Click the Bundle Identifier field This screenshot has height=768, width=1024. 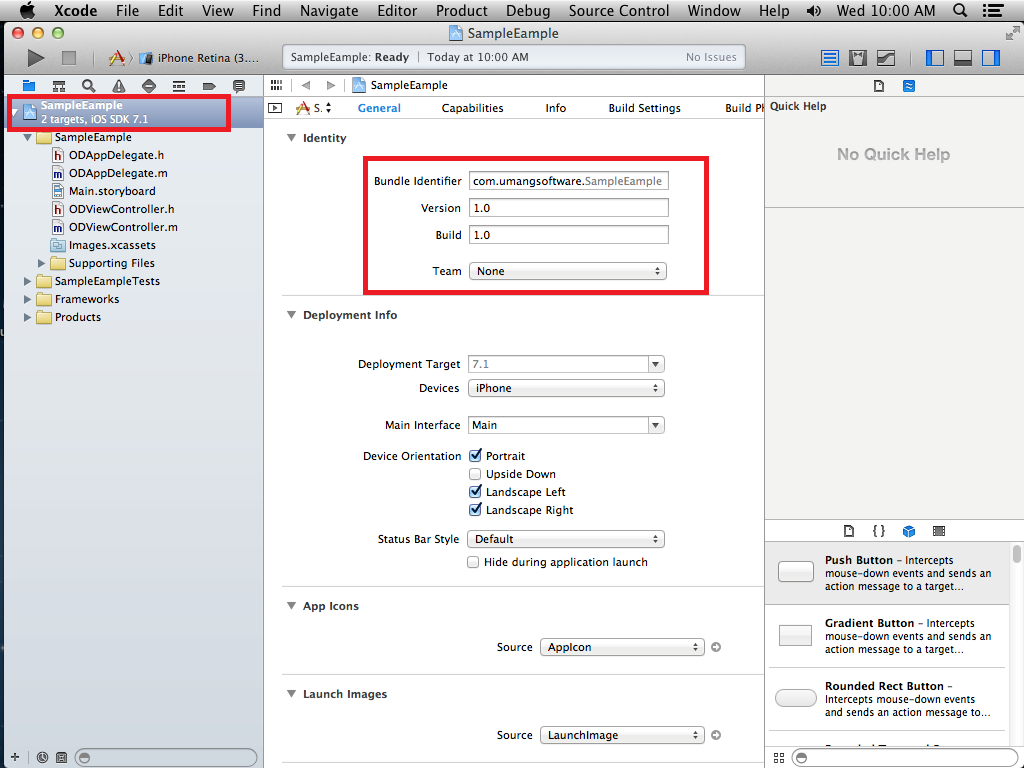(x=568, y=181)
